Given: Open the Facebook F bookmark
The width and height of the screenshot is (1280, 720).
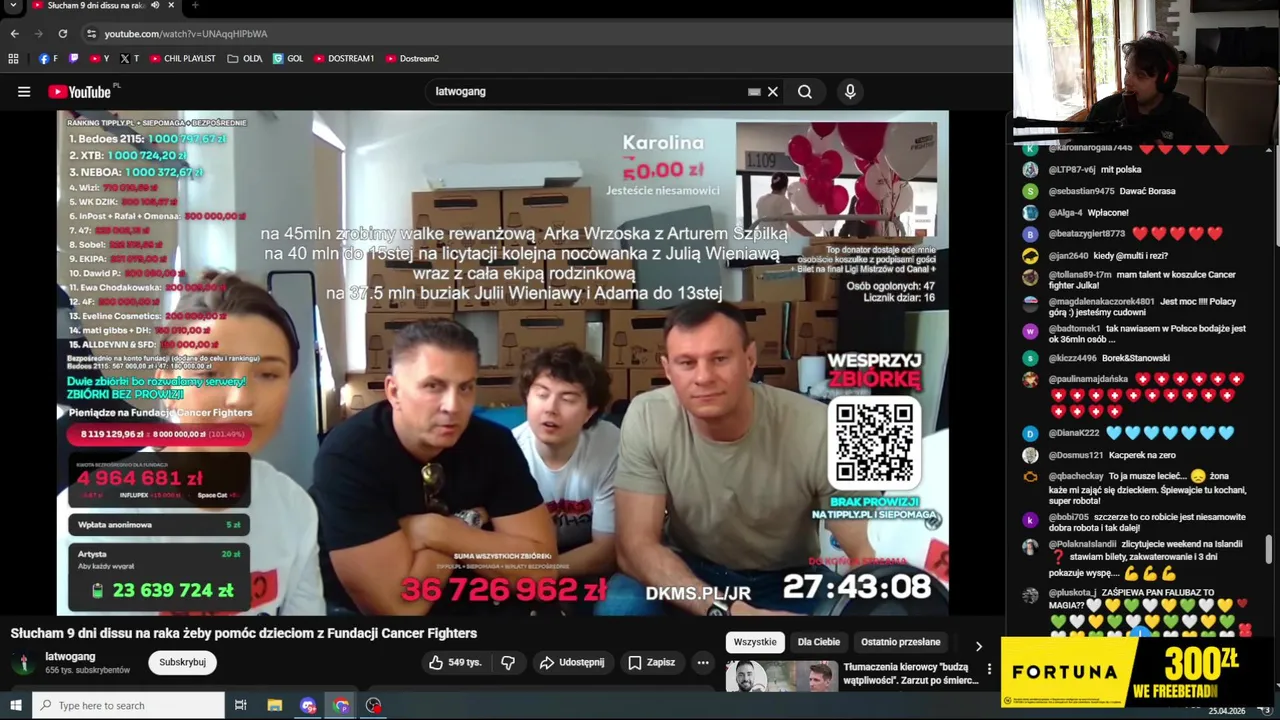Looking at the screenshot, I should point(48,59).
